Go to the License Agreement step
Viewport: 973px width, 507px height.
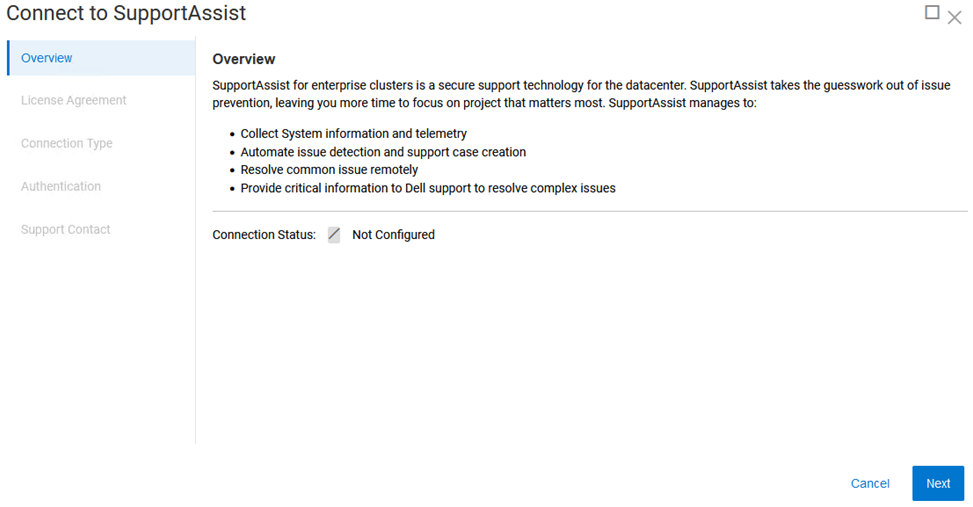[73, 100]
